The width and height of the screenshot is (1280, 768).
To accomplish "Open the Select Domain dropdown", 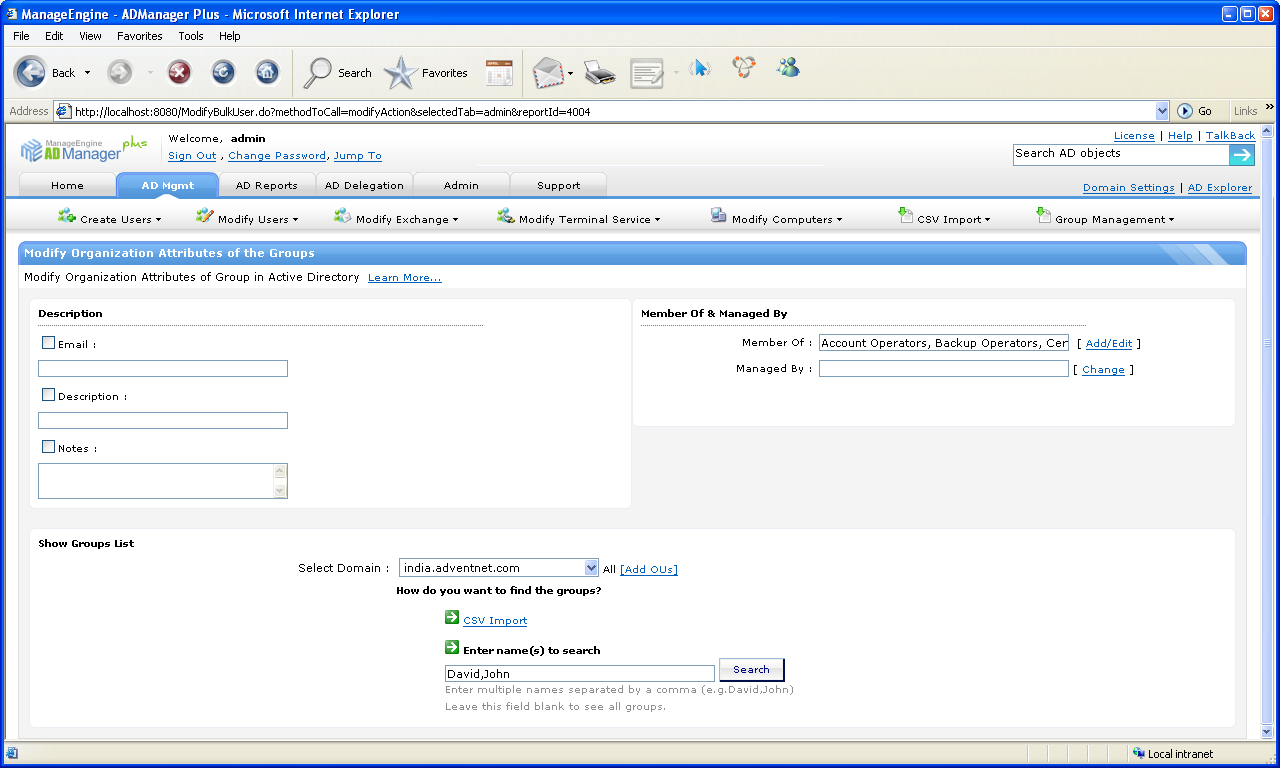I will pyautogui.click(x=590, y=568).
